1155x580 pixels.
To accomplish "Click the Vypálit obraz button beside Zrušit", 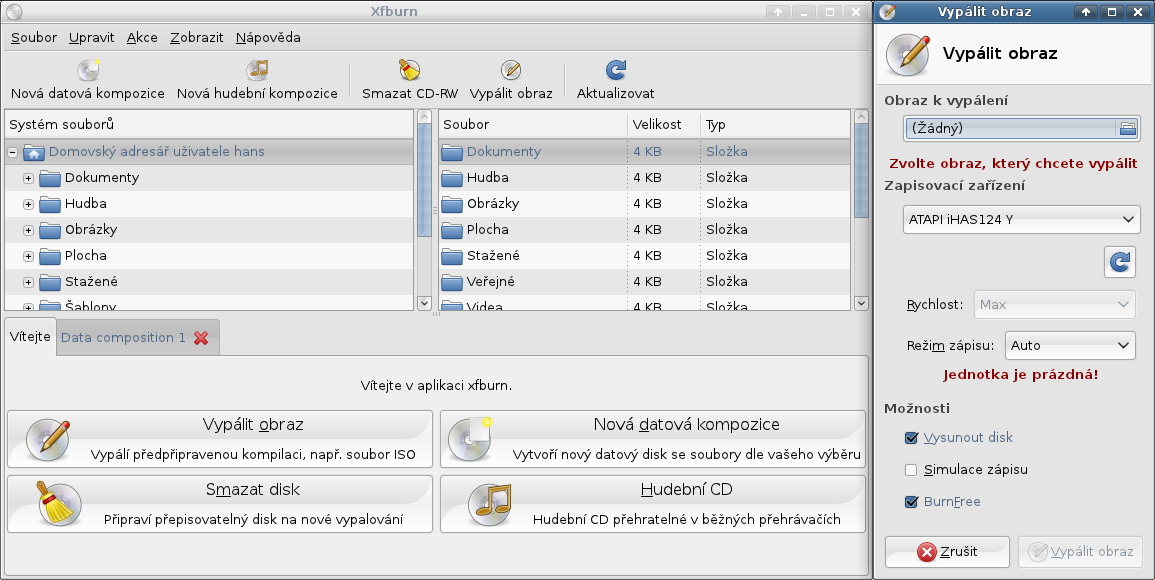I will click(1081, 552).
